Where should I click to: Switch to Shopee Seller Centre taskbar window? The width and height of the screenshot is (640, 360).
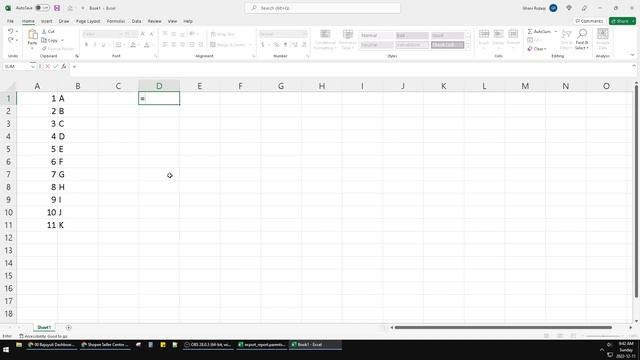point(105,345)
